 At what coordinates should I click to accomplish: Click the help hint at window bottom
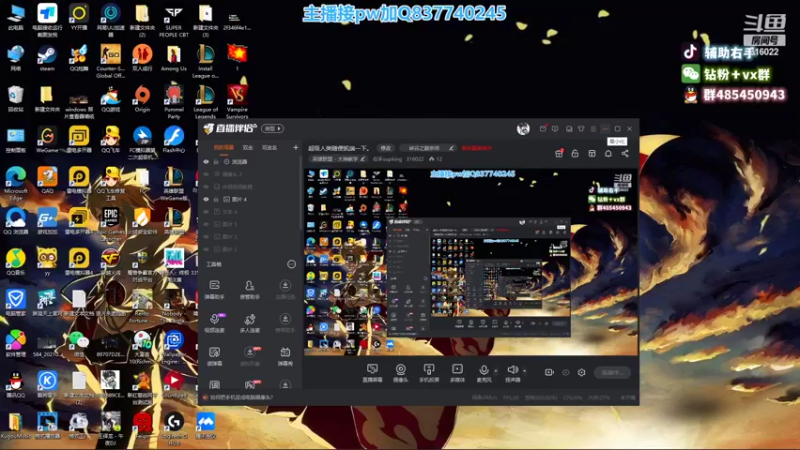238,397
